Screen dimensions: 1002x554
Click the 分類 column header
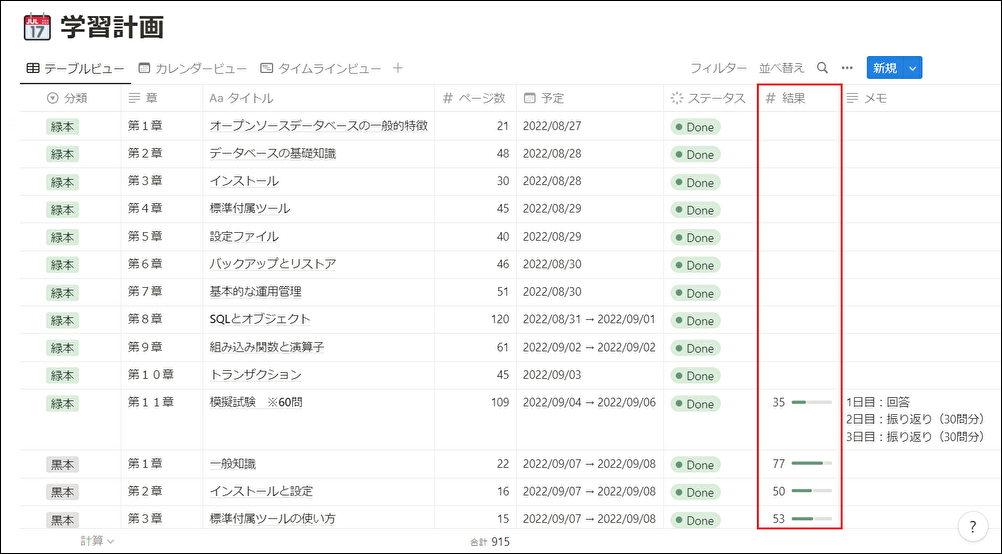(67, 98)
